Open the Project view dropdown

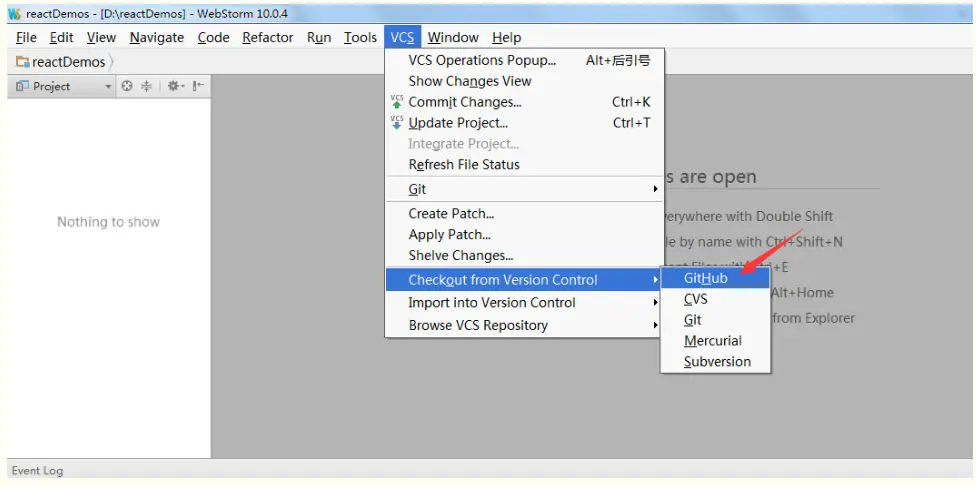[108, 87]
